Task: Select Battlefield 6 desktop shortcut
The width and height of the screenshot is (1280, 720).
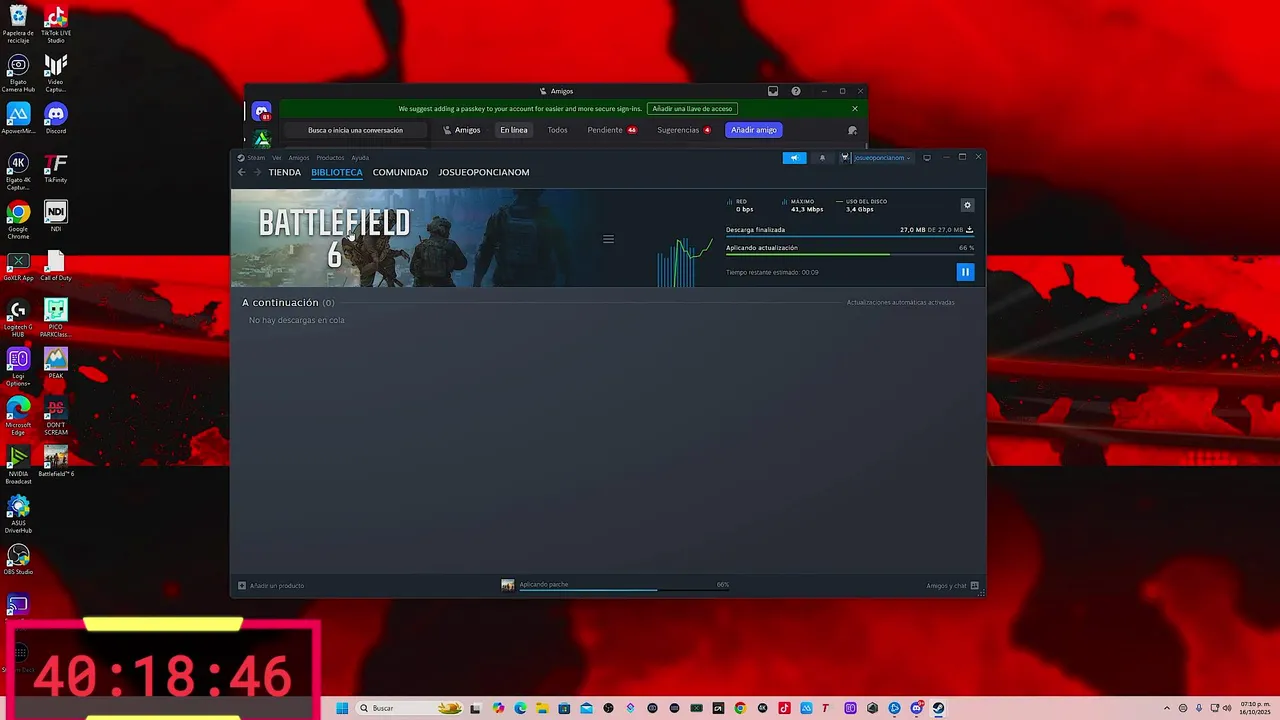Action: 56,461
